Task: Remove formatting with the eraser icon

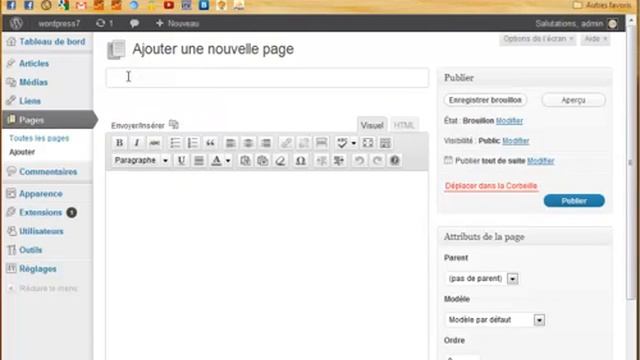Action: pyautogui.click(x=280, y=160)
